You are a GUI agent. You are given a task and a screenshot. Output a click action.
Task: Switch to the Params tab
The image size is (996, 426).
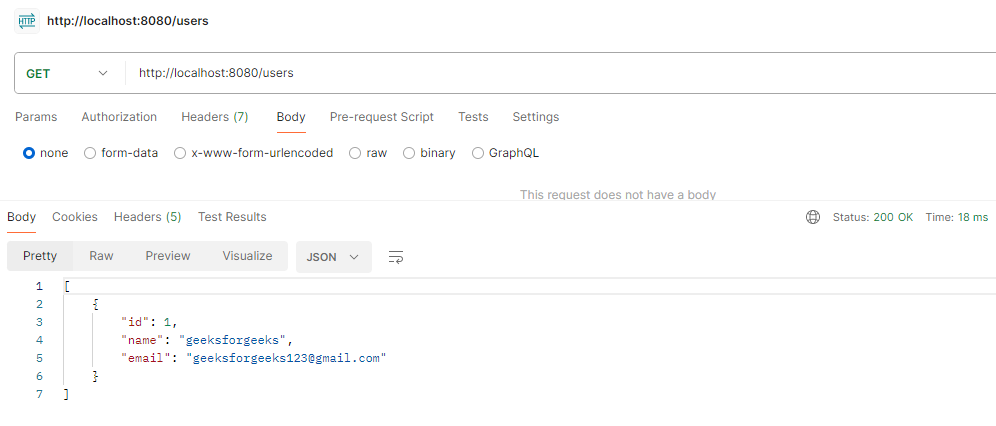pos(36,117)
